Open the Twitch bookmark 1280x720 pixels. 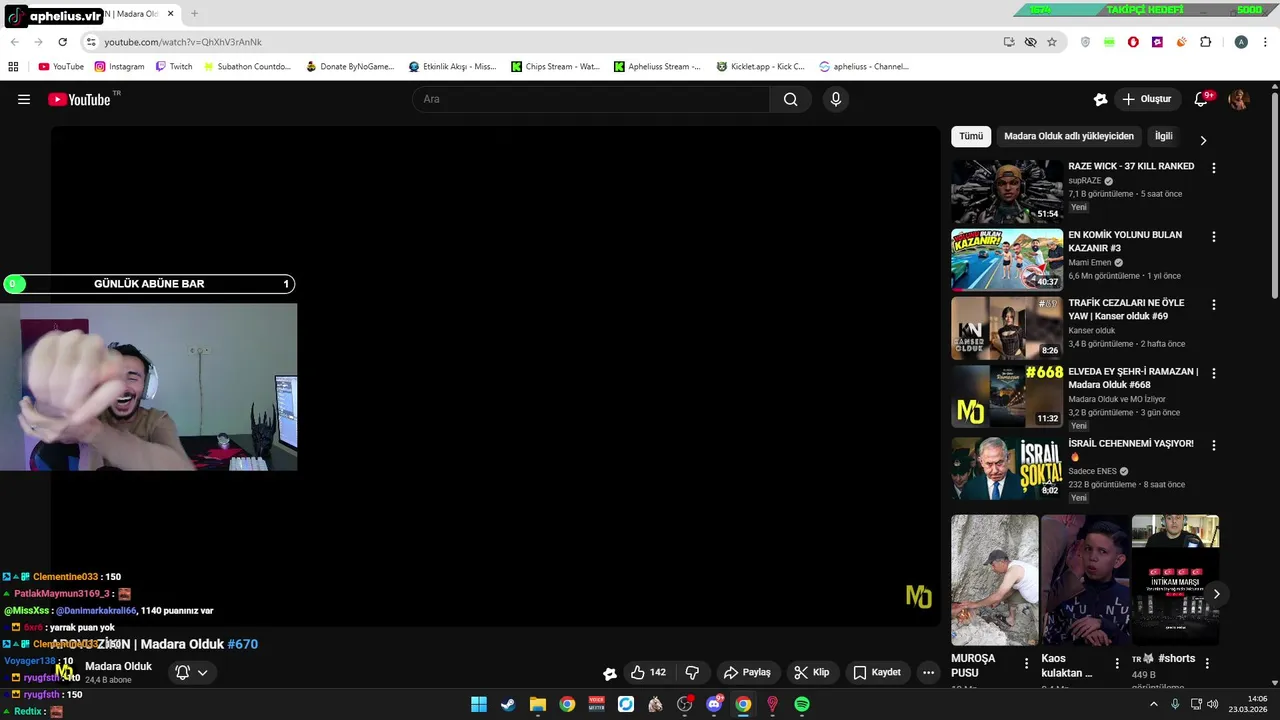point(173,66)
